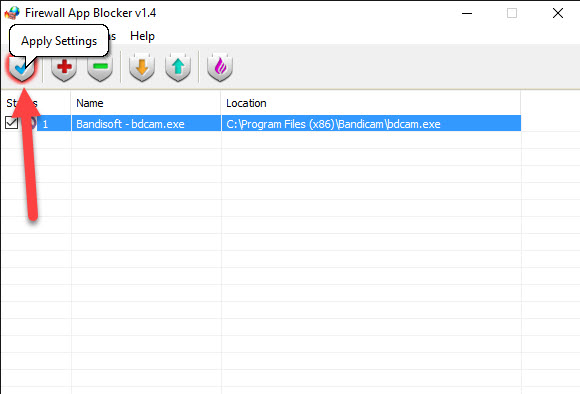The height and width of the screenshot is (394, 580).
Task: Select the Bandisoft - bdcam.exe name cell
Action: pos(146,124)
